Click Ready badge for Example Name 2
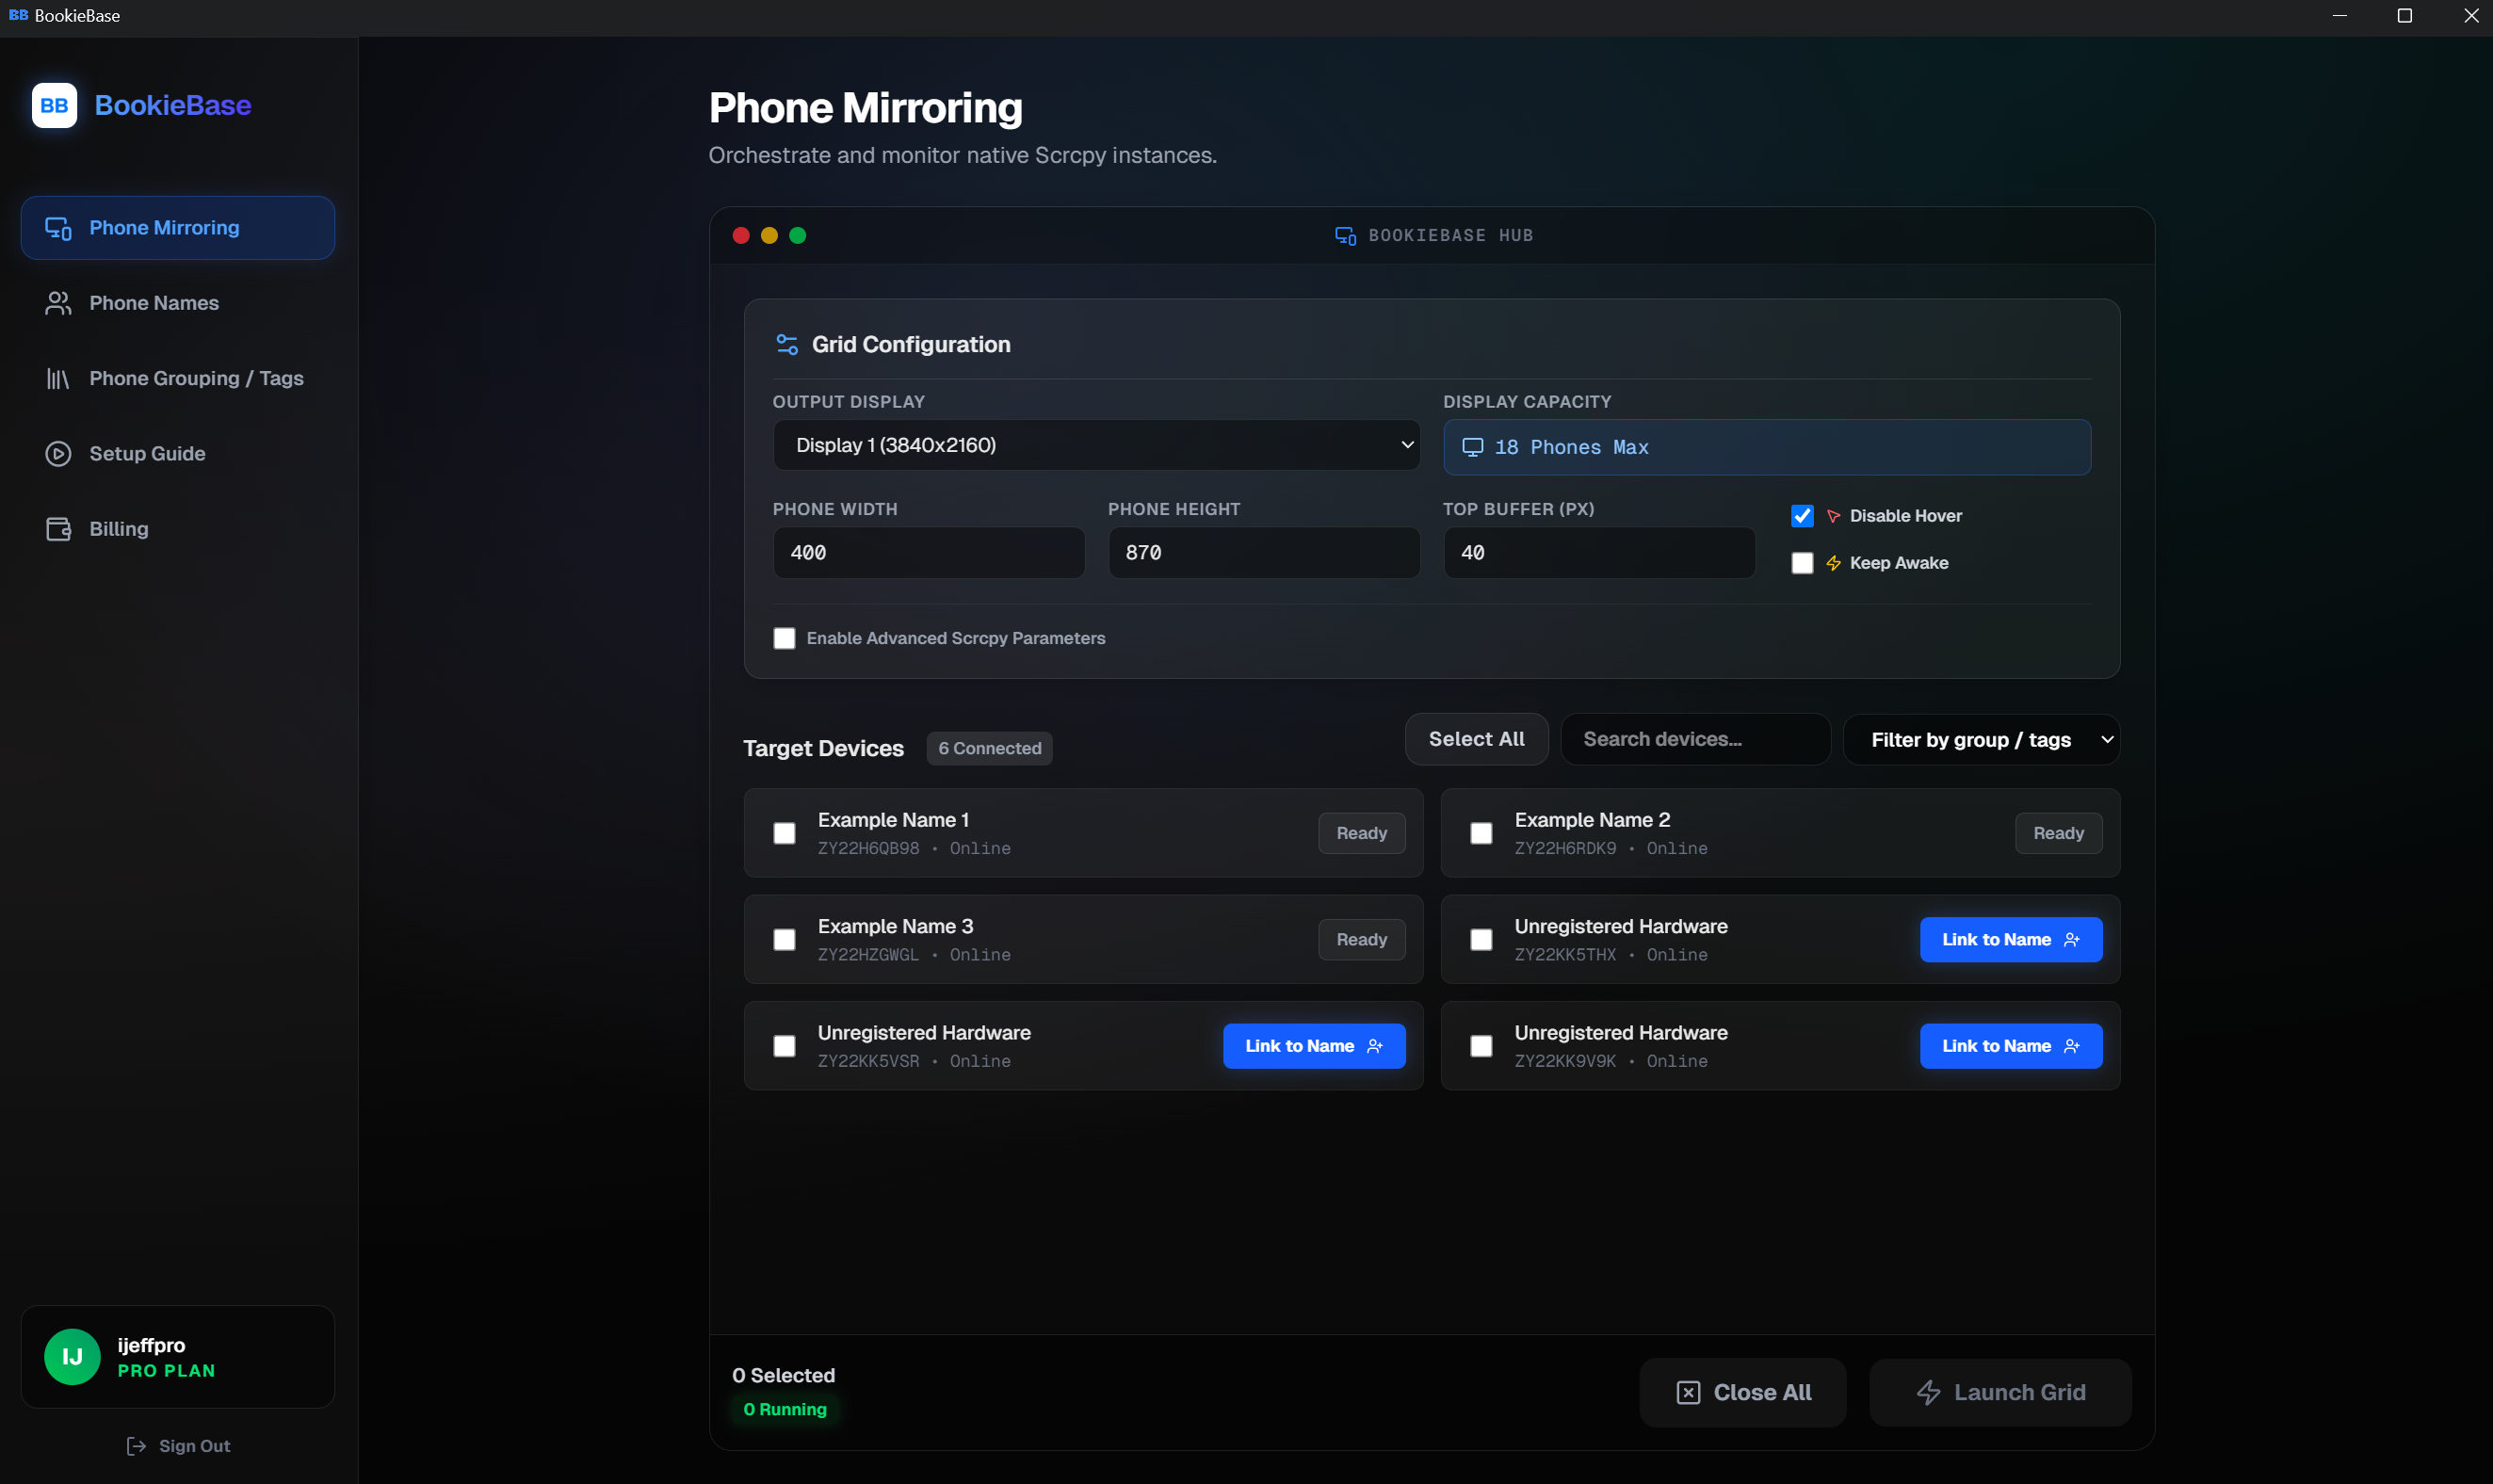Viewport: 2493px width, 1484px height. 2059,834
